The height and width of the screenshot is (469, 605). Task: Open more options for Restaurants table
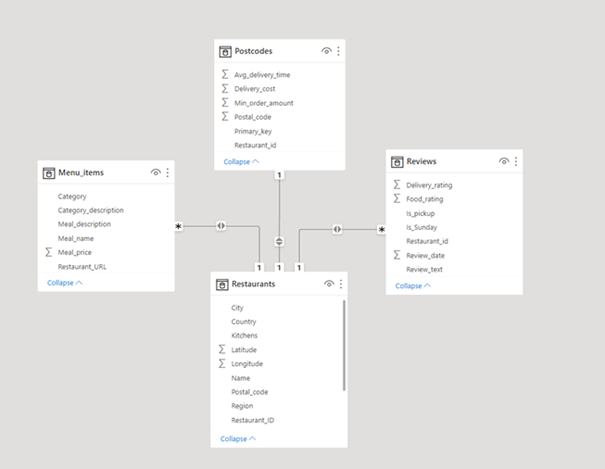click(x=341, y=285)
